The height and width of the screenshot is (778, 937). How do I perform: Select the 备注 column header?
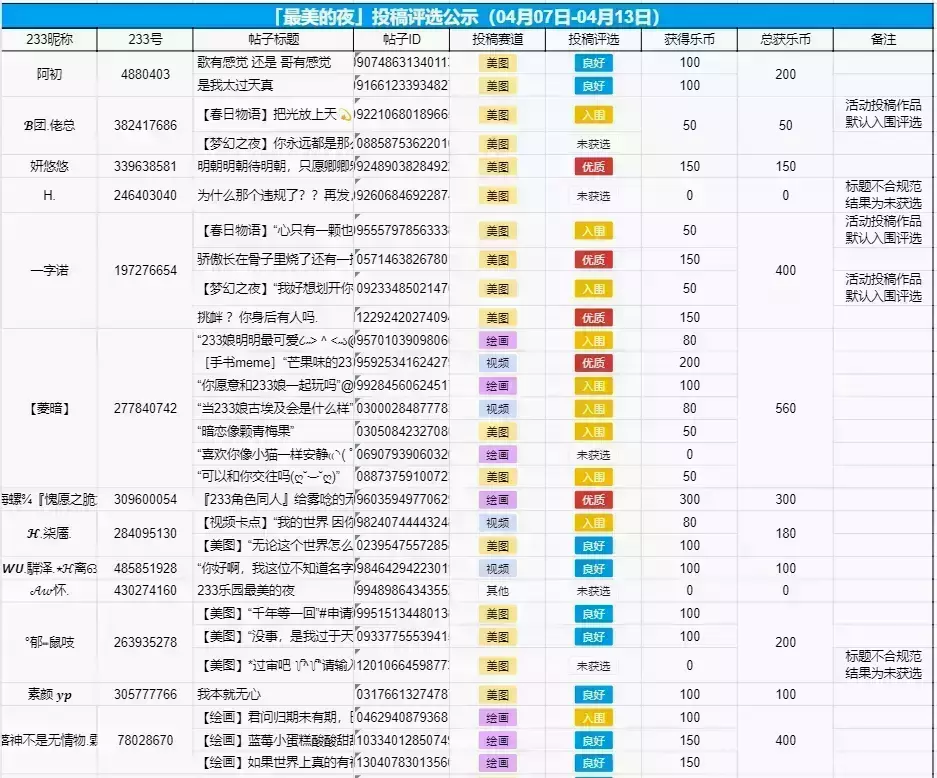click(883, 39)
